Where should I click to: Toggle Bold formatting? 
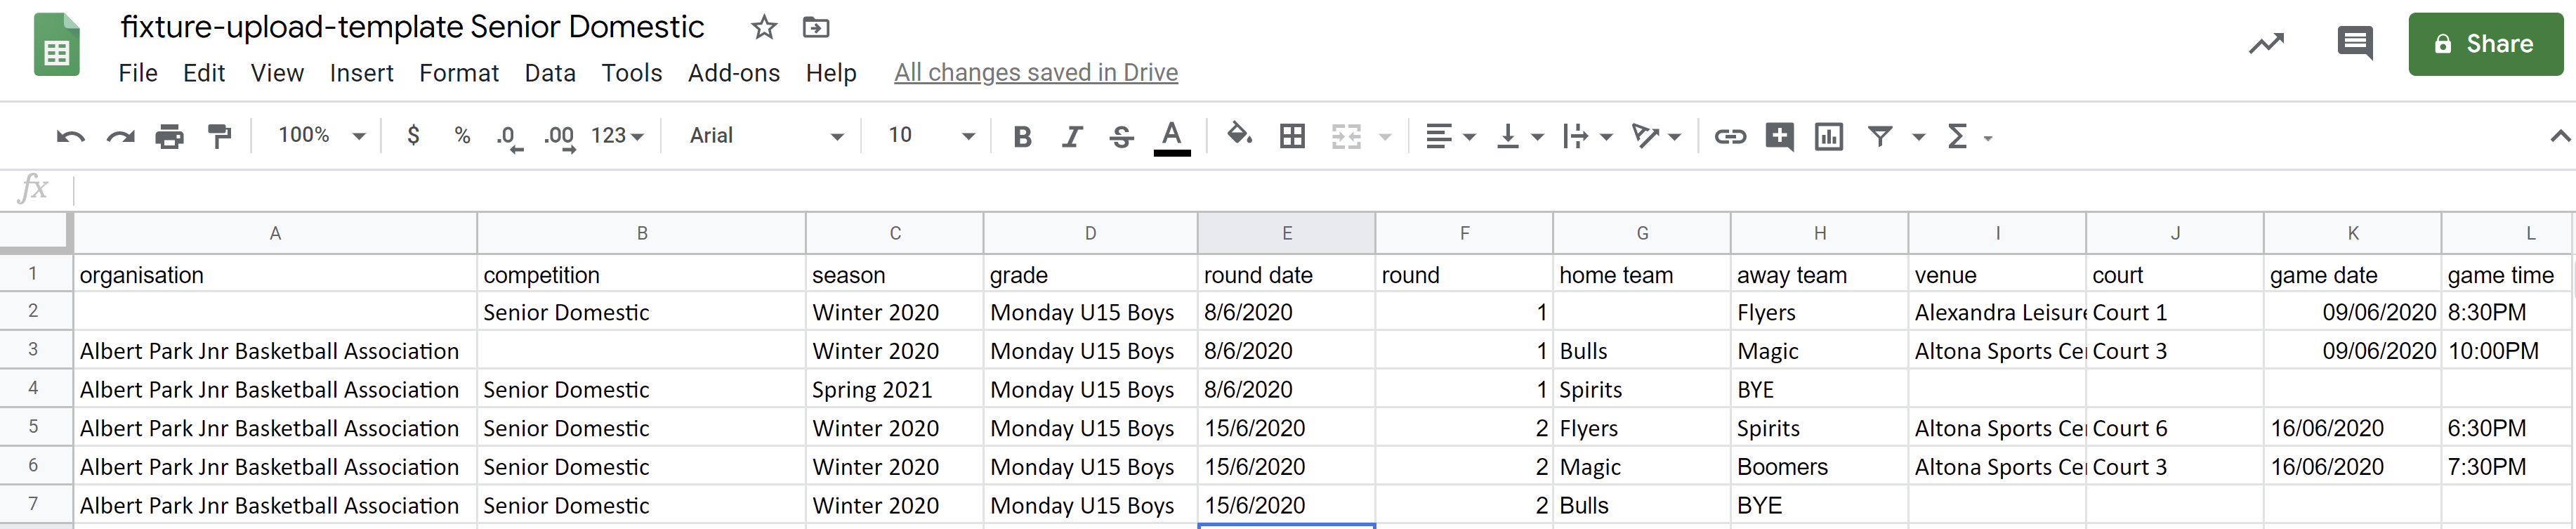point(1022,136)
